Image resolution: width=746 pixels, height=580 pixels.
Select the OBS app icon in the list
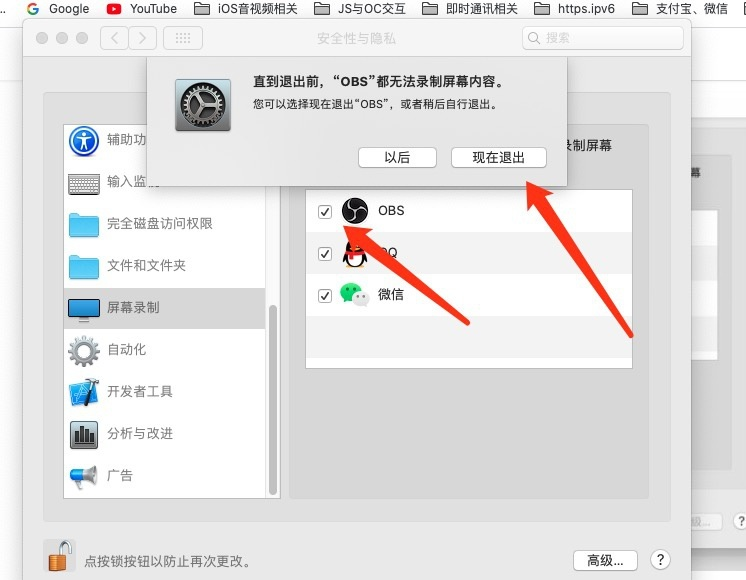tap(355, 211)
